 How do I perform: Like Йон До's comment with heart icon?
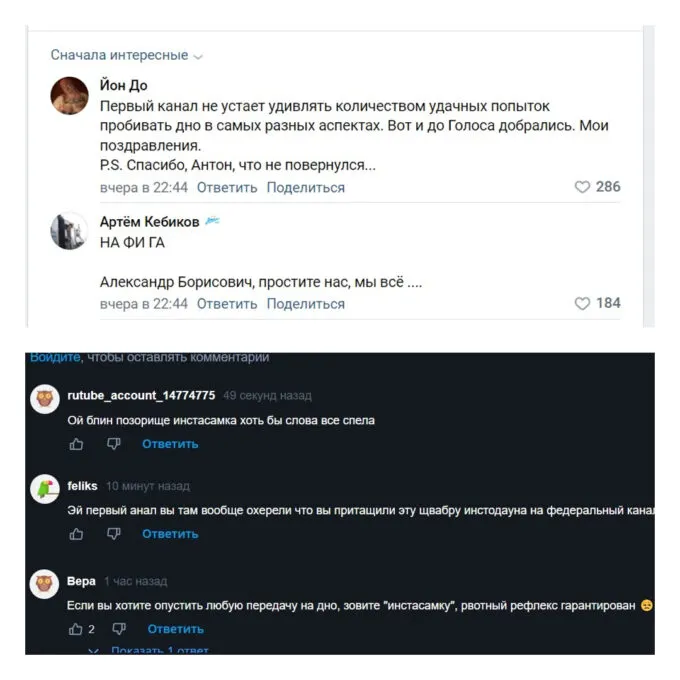click(x=582, y=187)
